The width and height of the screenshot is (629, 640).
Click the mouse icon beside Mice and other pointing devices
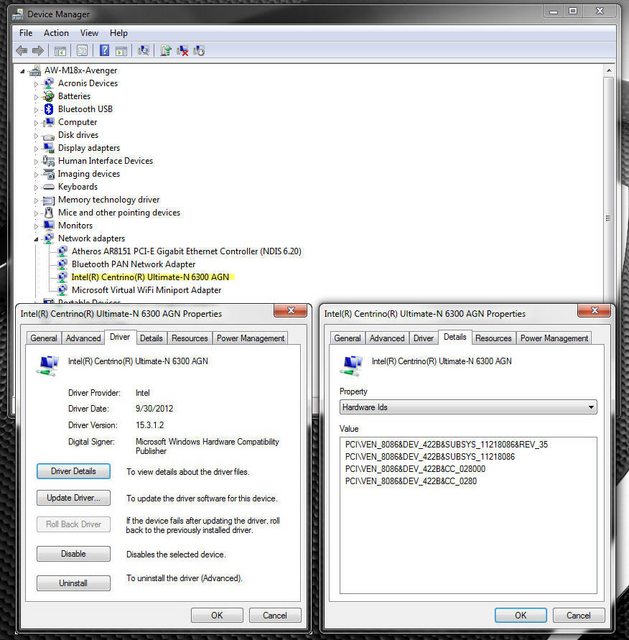click(x=49, y=213)
